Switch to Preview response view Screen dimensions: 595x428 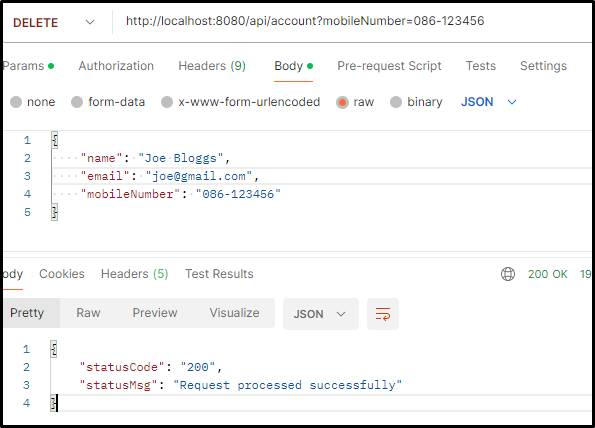coord(155,313)
